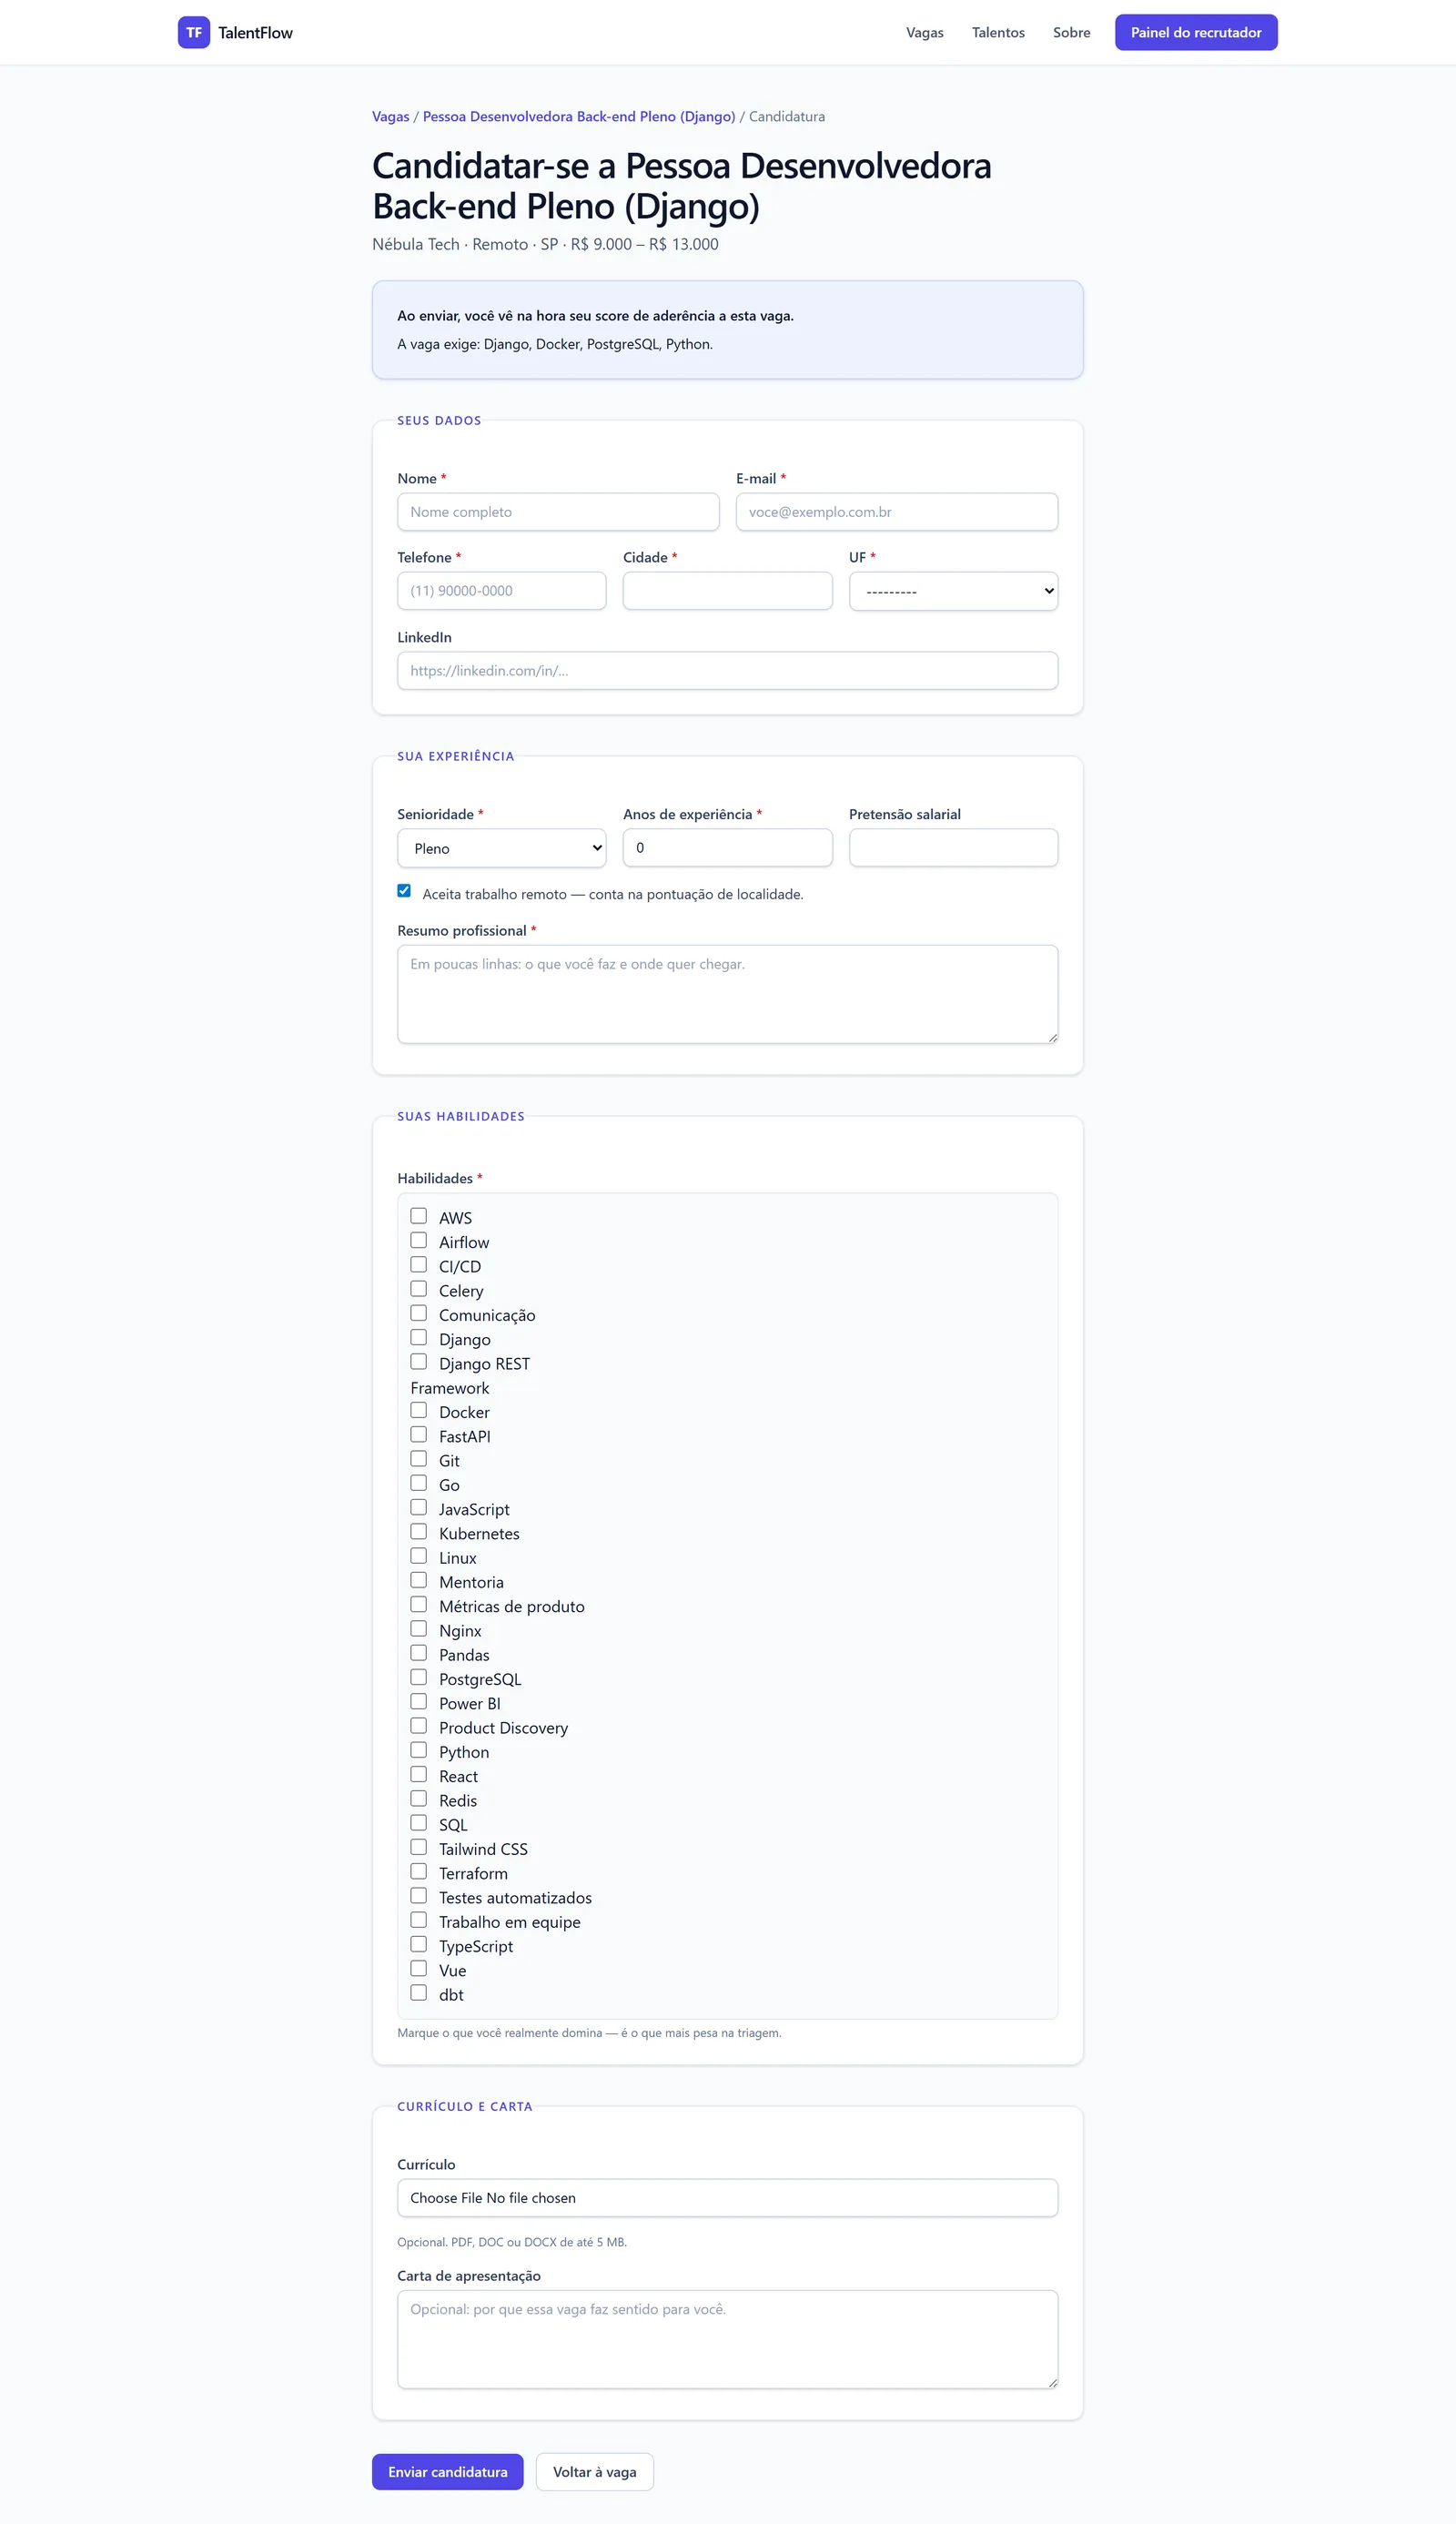
Task: Check the AWS skill checkbox
Action: pos(419,1216)
